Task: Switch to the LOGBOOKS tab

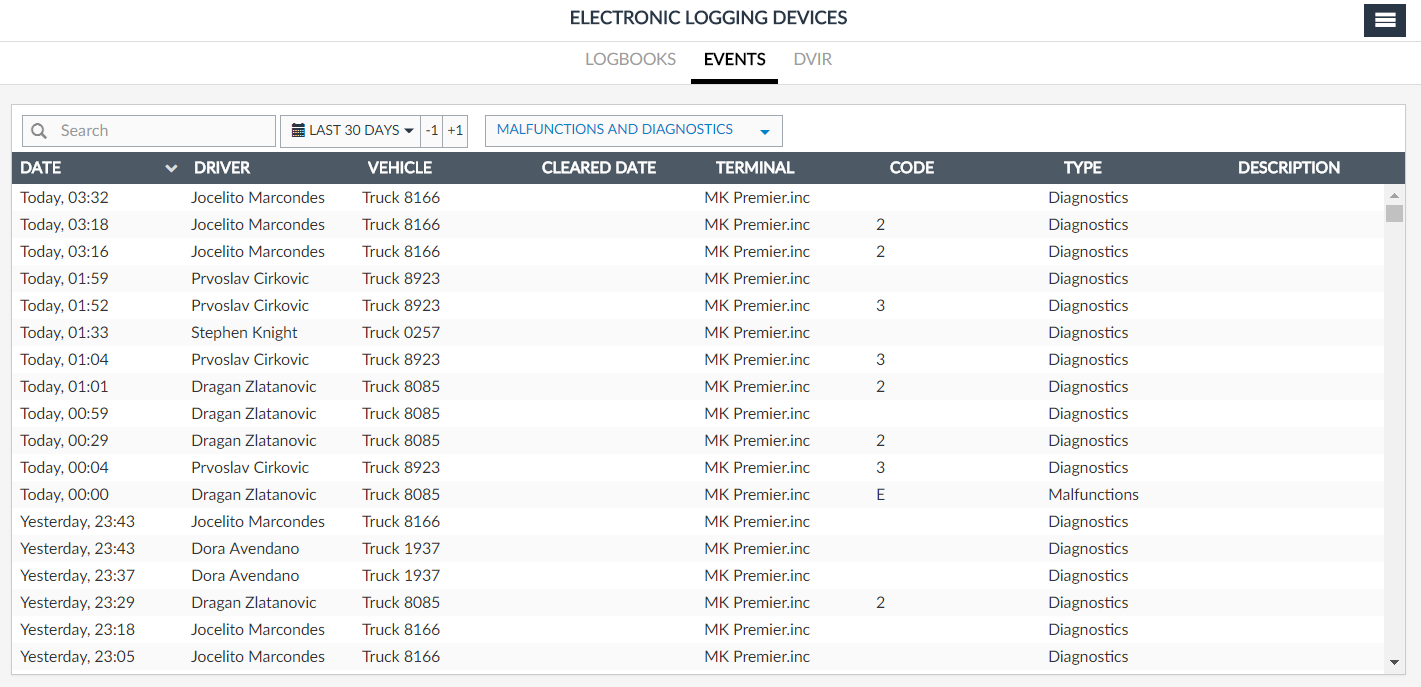Action: [630, 59]
